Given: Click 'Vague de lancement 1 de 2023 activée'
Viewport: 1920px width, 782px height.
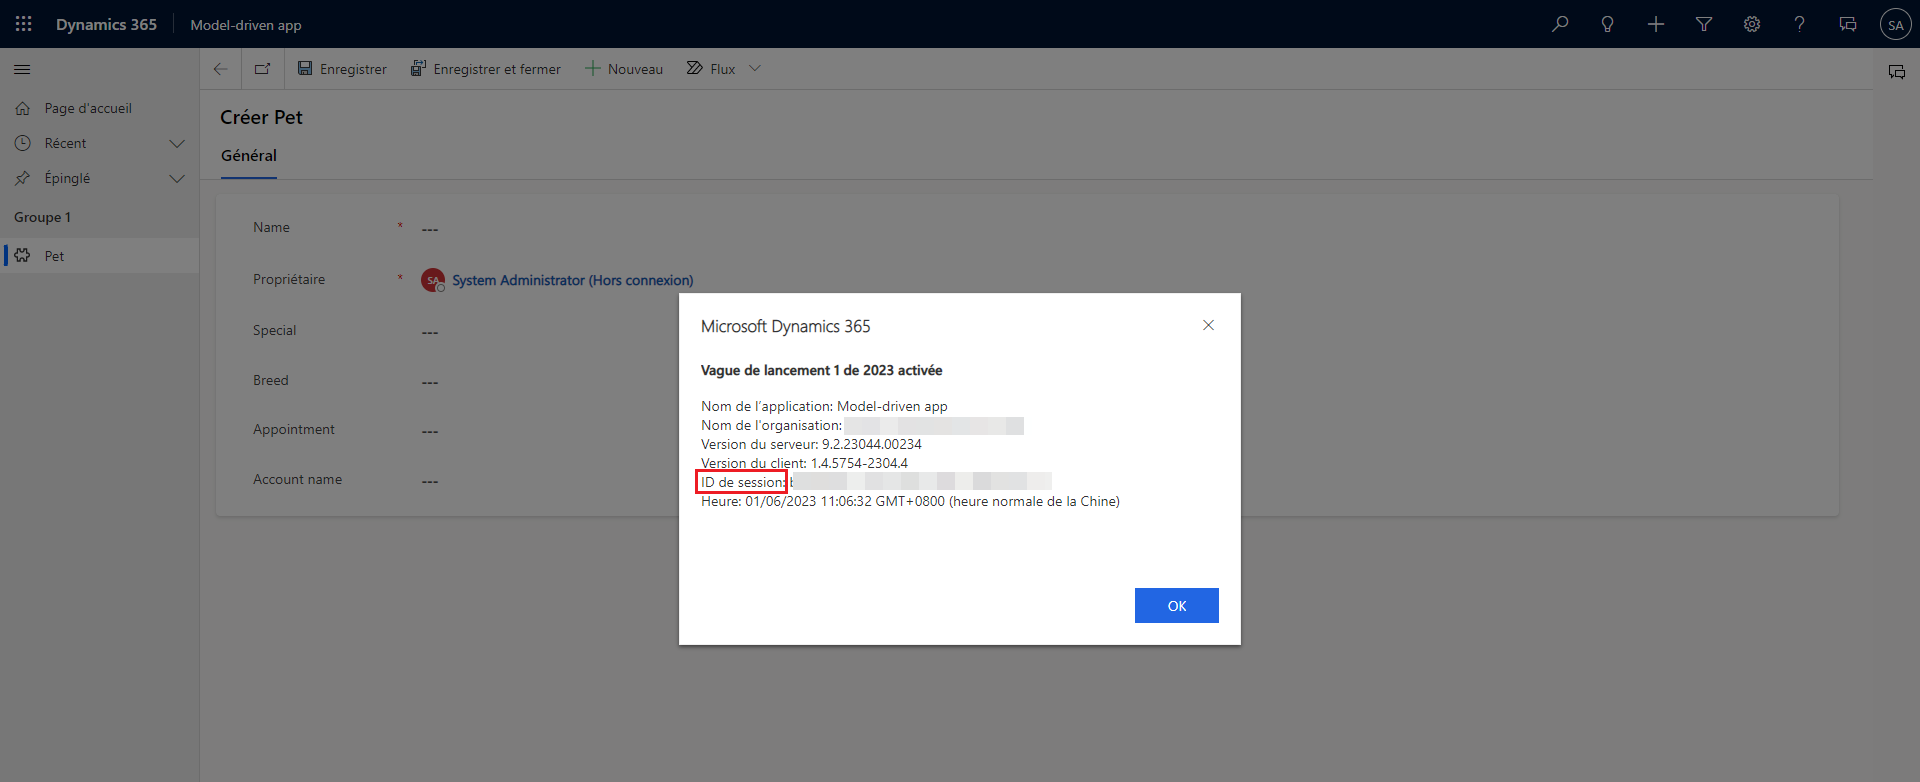Looking at the screenshot, I should [x=821, y=370].
